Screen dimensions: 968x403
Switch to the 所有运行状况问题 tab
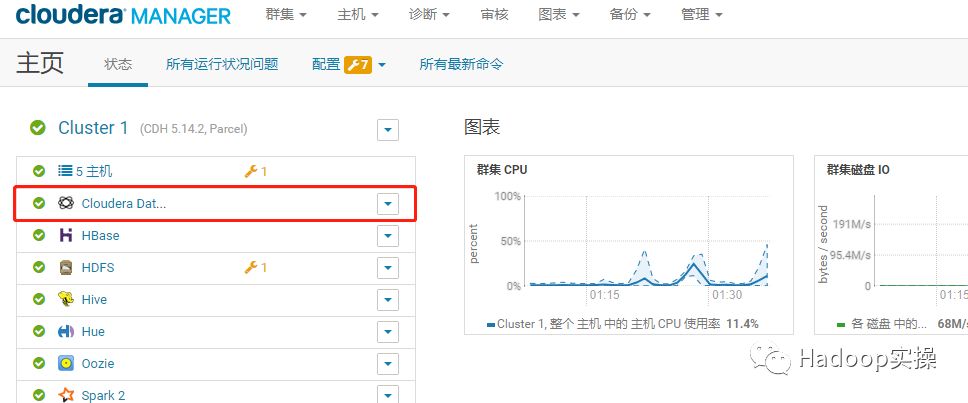(222, 64)
